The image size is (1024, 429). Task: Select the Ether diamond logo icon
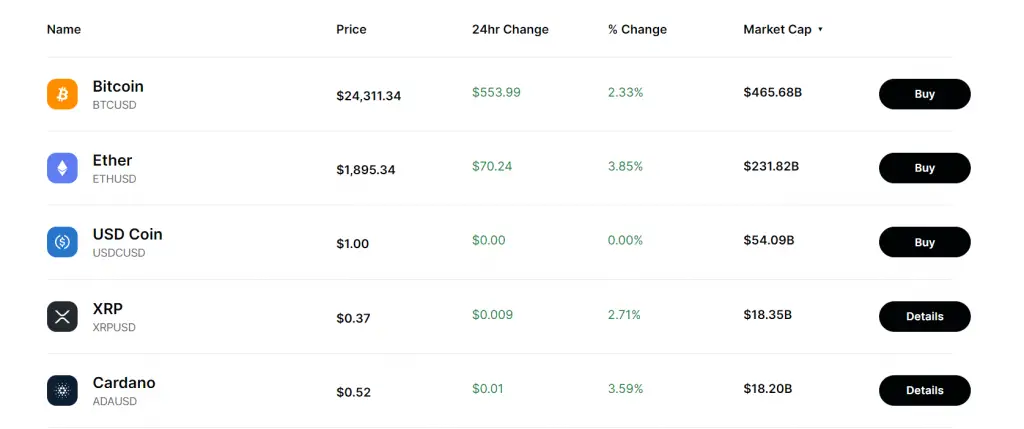[62, 168]
